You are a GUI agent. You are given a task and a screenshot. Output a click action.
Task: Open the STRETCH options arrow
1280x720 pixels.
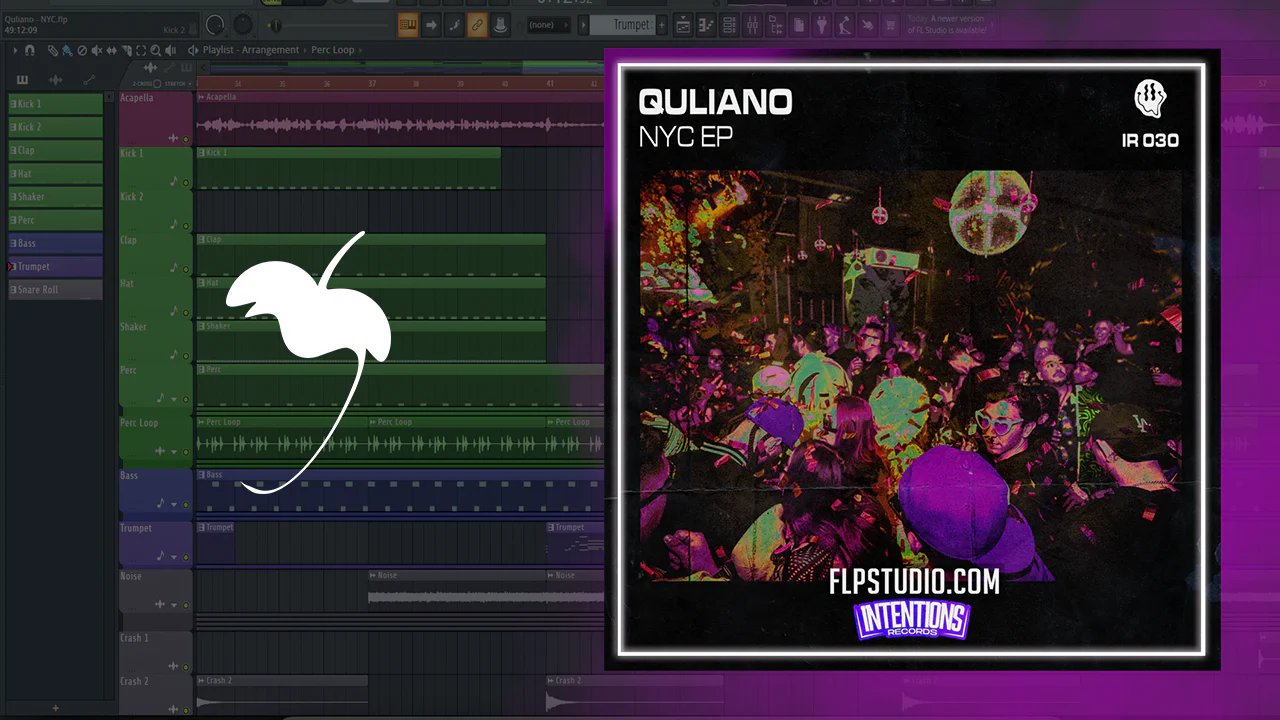click(x=190, y=84)
